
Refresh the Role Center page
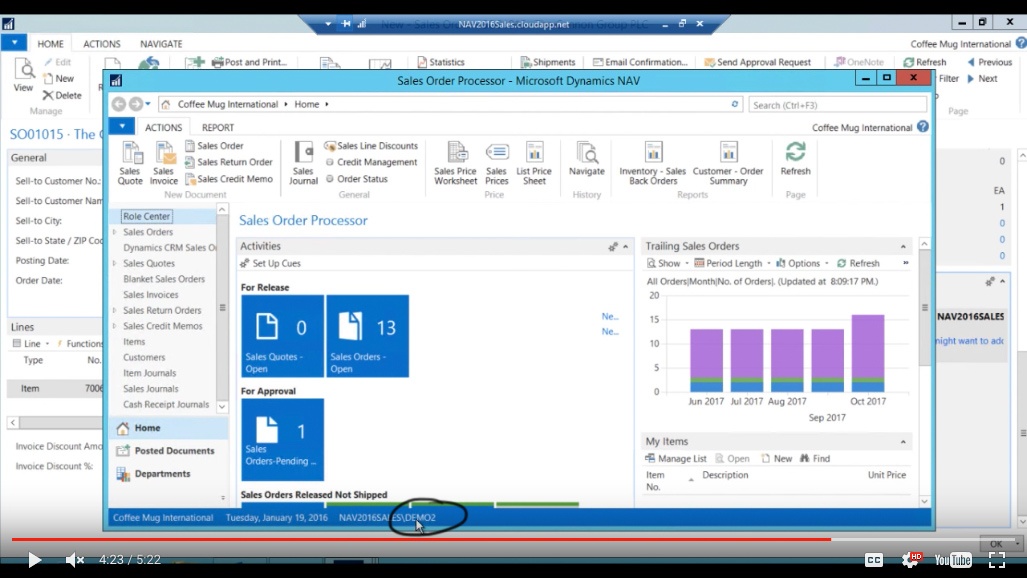tap(795, 159)
